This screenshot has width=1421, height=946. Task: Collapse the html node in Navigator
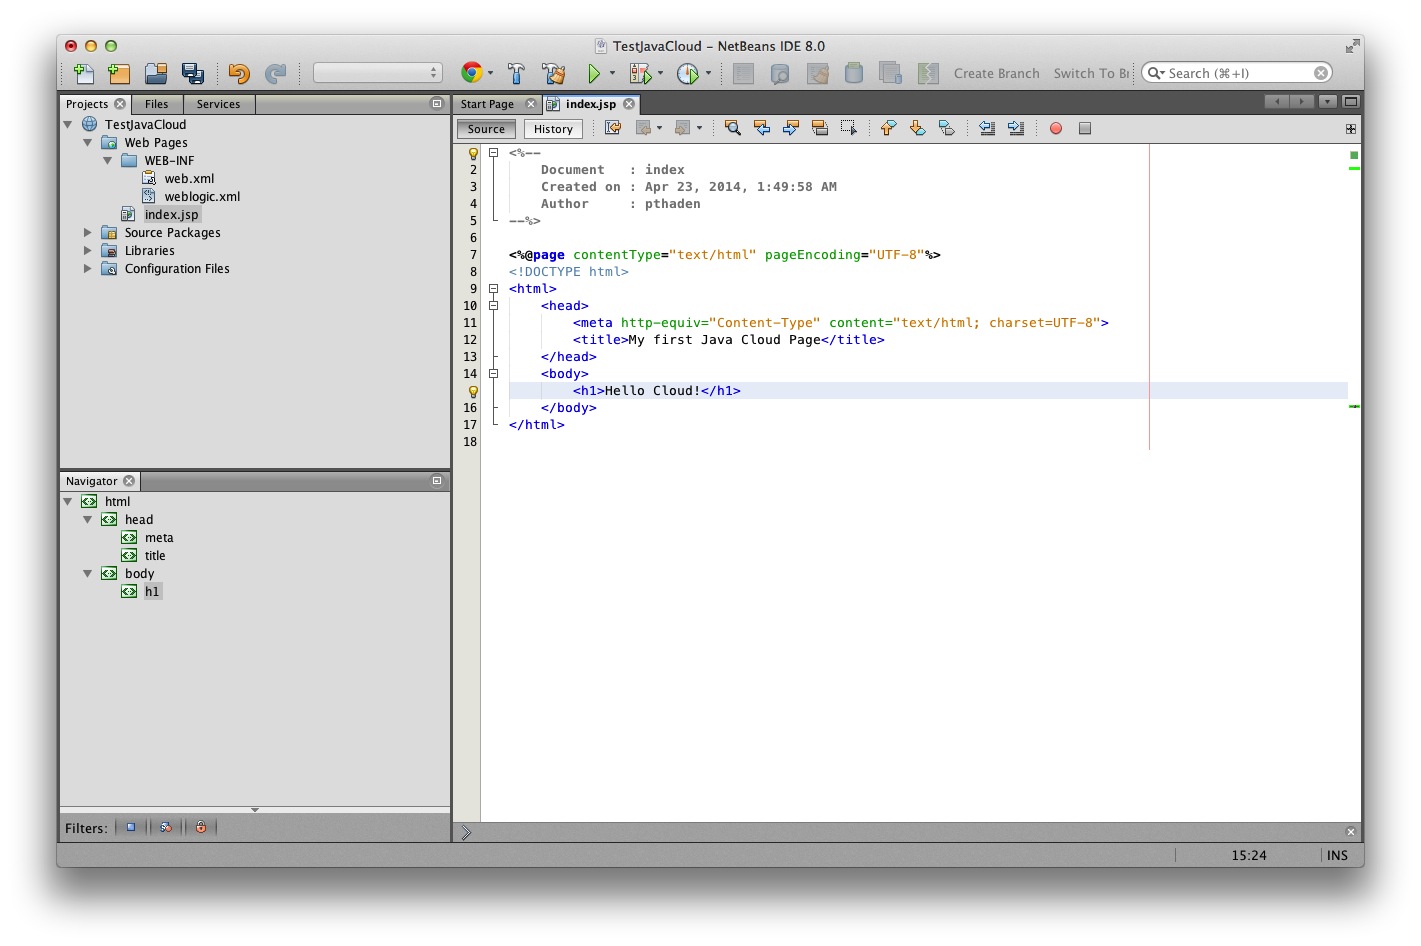click(x=68, y=502)
